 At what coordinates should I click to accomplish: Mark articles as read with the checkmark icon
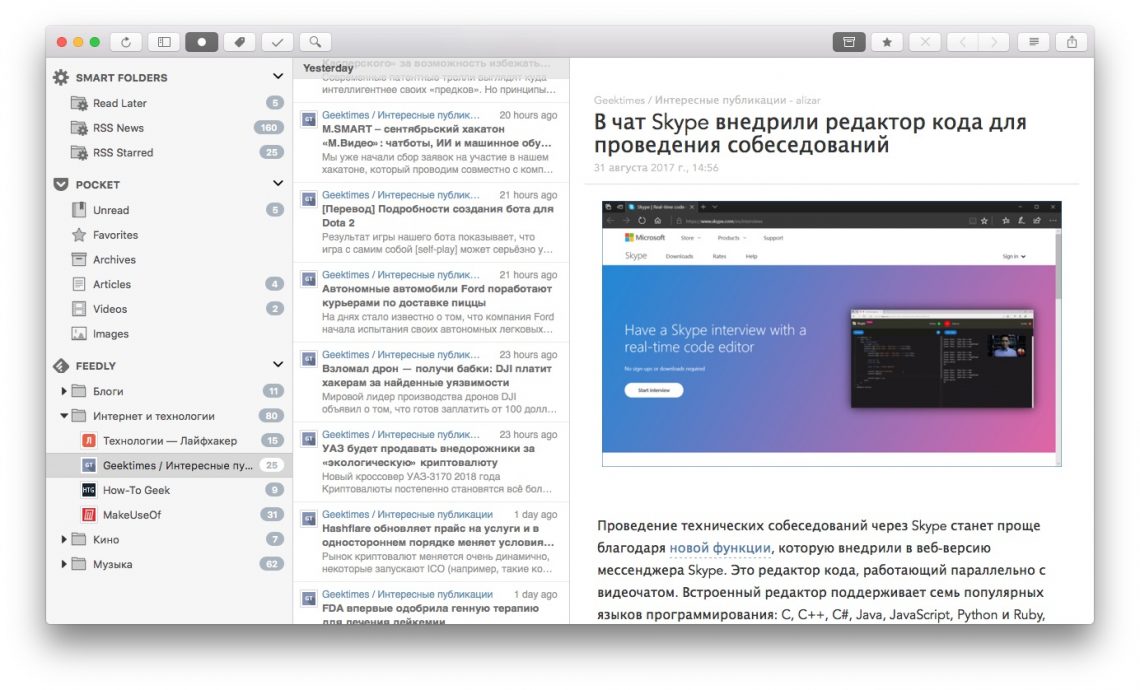coord(276,42)
